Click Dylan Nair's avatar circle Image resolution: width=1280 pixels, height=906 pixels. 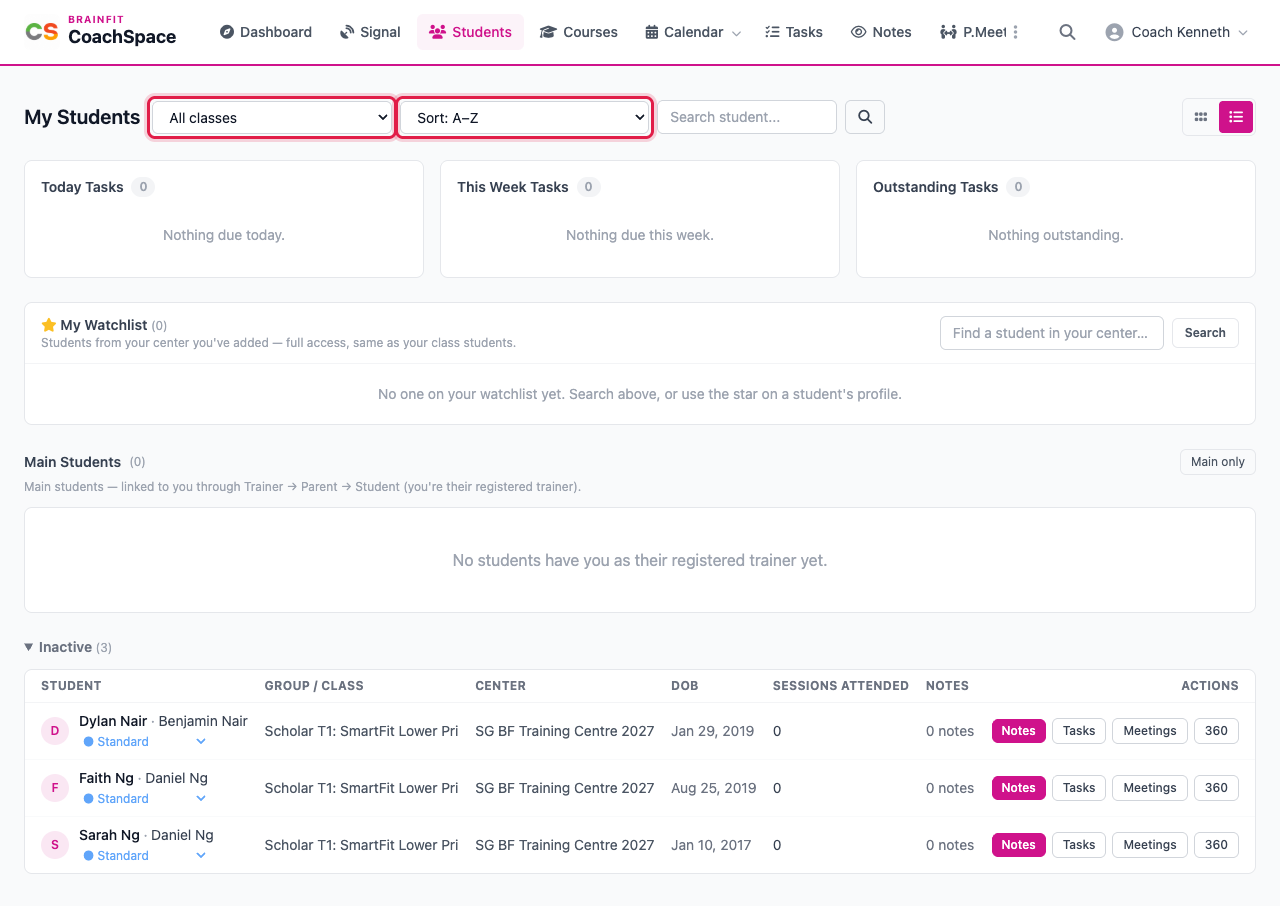54,731
